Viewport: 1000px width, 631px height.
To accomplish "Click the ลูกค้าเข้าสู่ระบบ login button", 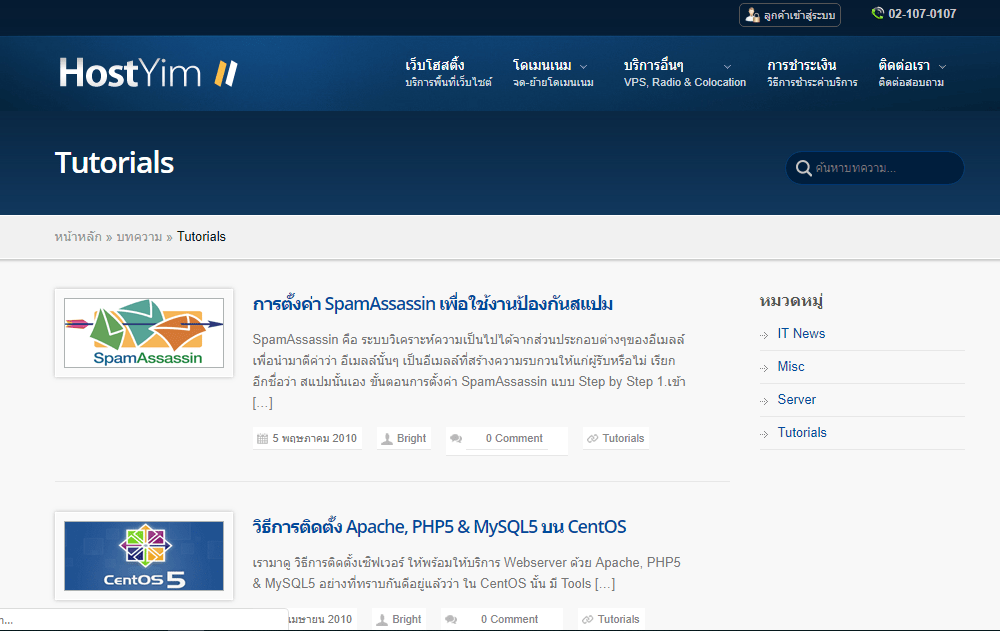I will [790, 15].
